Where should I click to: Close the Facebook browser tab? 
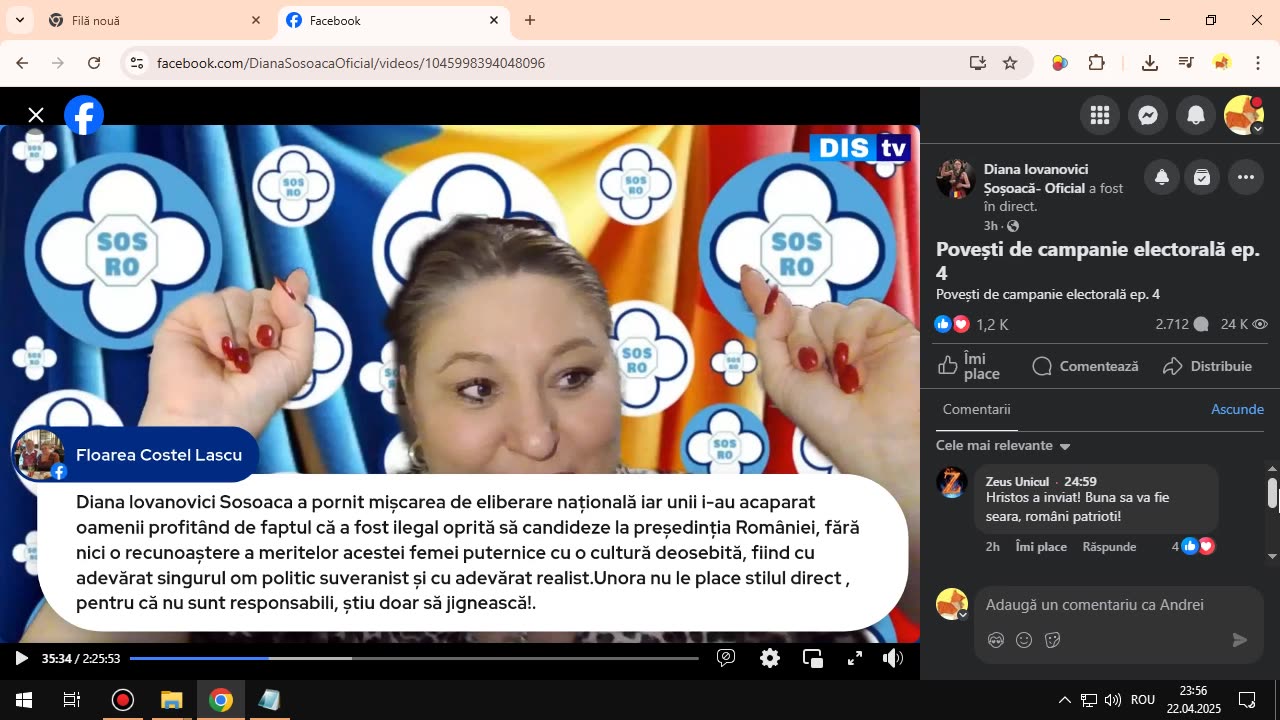tap(494, 20)
